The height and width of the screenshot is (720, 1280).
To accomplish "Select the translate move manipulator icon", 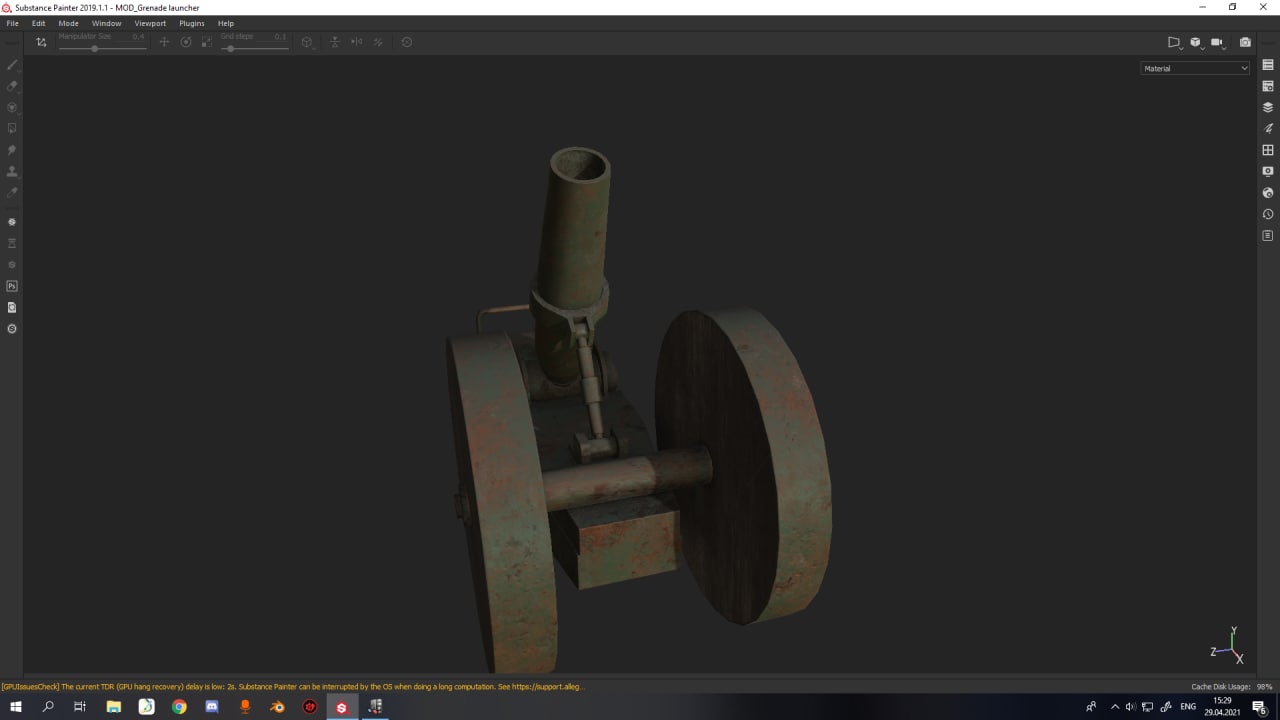I will coord(164,42).
